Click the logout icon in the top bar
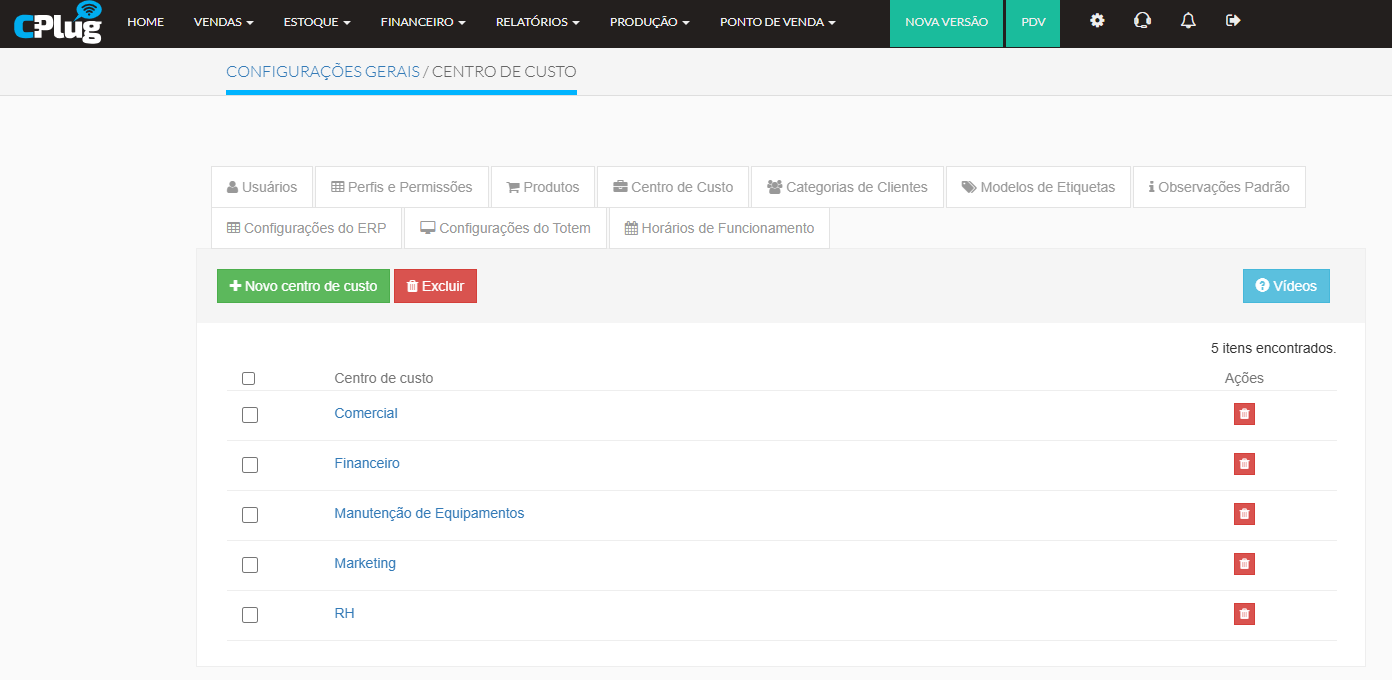This screenshot has width=1392, height=680. 1233,21
